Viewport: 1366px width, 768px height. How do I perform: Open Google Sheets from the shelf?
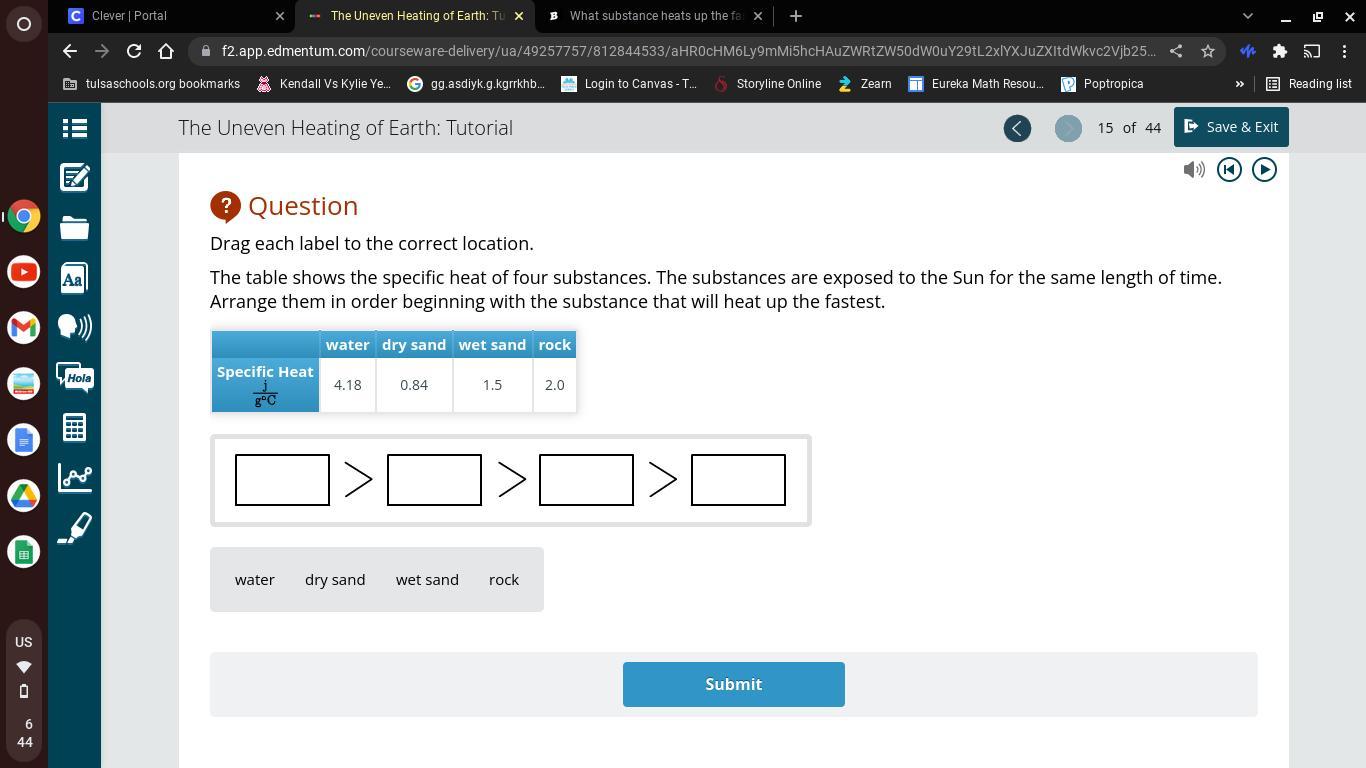coord(24,552)
